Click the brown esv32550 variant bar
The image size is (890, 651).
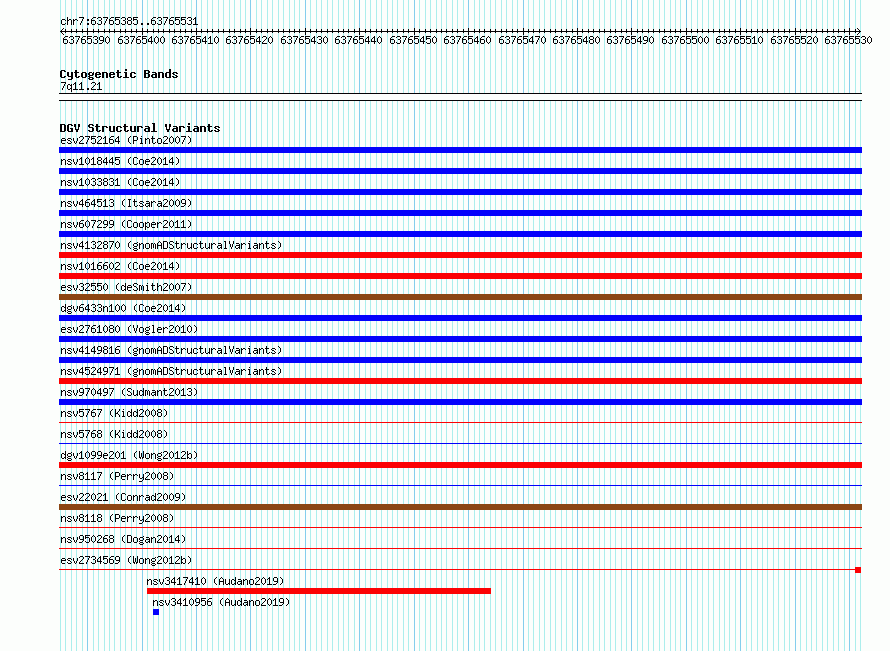(x=460, y=297)
